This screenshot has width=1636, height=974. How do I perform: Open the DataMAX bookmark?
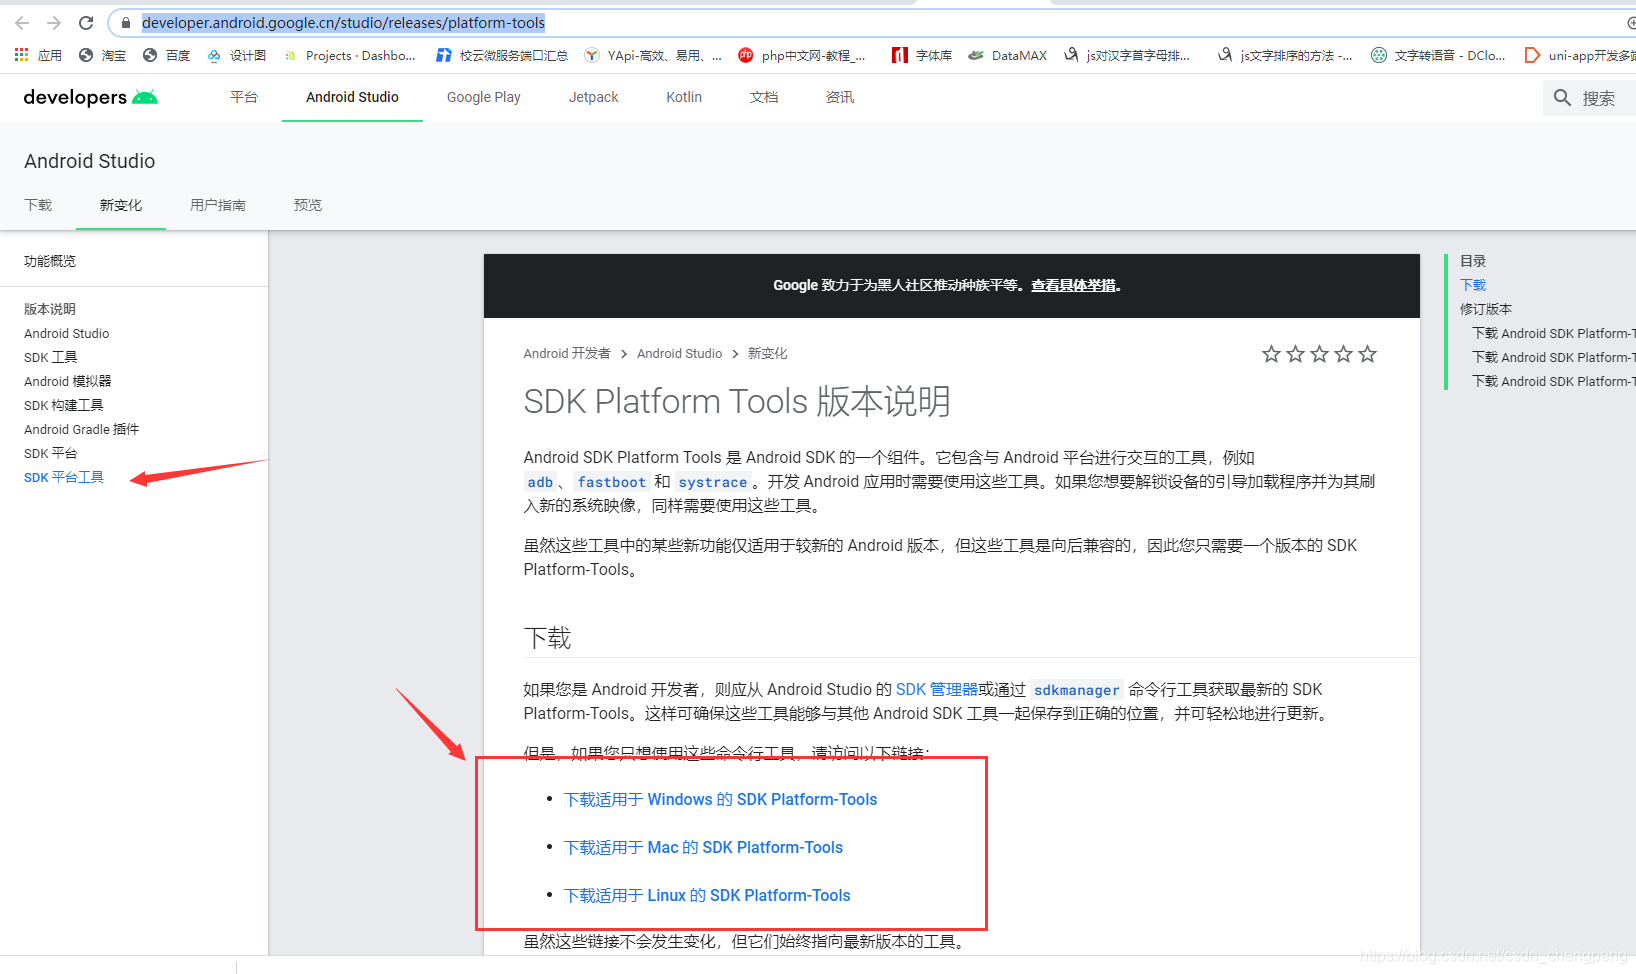[1008, 55]
